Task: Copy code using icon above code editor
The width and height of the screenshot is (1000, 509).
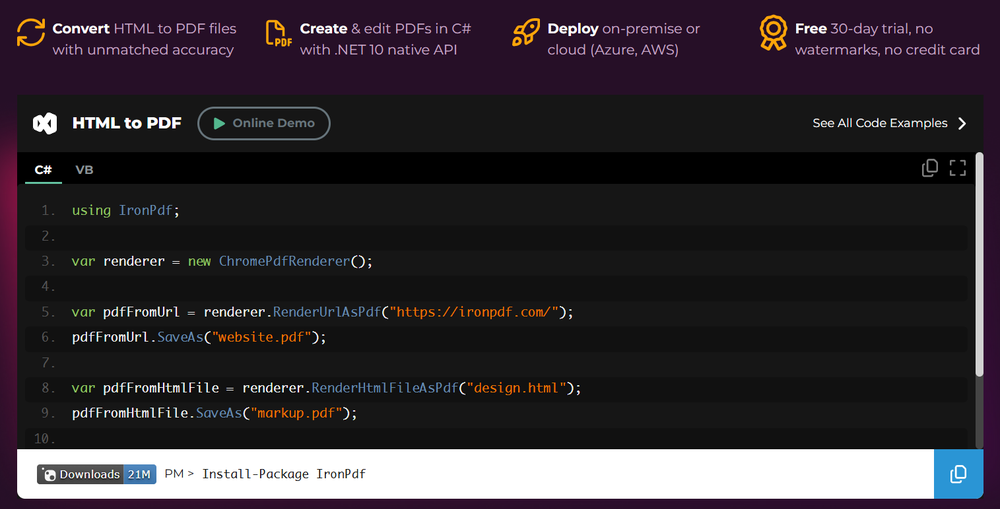Action: tap(930, 168)
